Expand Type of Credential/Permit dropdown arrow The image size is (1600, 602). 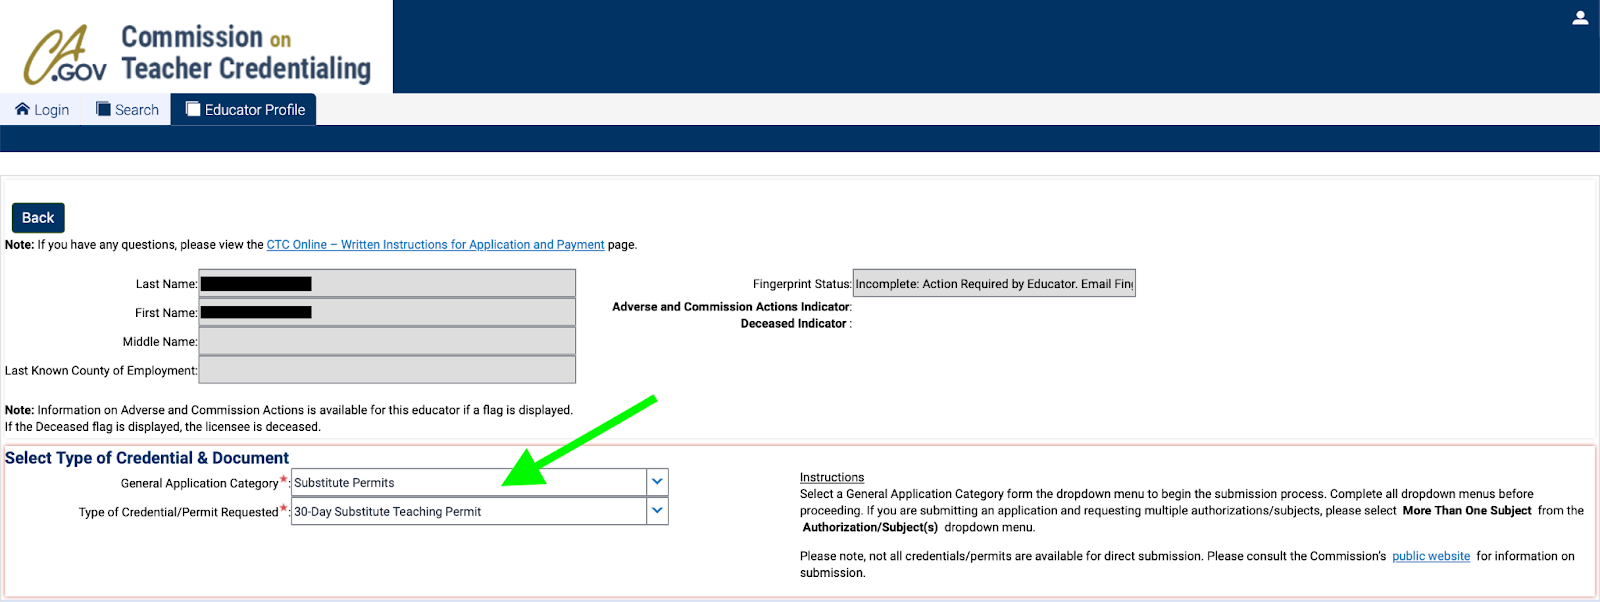[657, 511]
